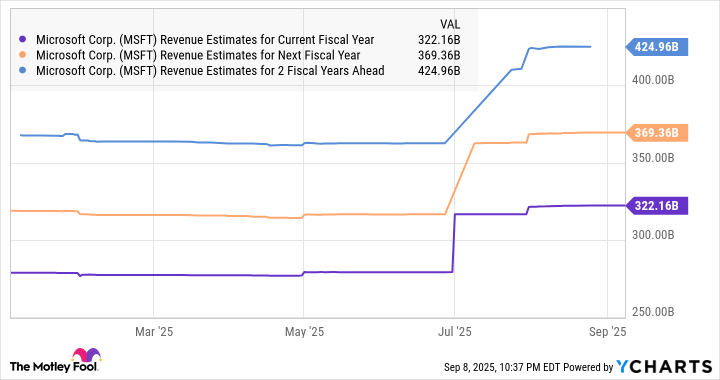The width and height of the screenshot is (720, 380).
Task: Click the 400.00B y-axis label
Action: pyautogui.click(x=653, y=80)
